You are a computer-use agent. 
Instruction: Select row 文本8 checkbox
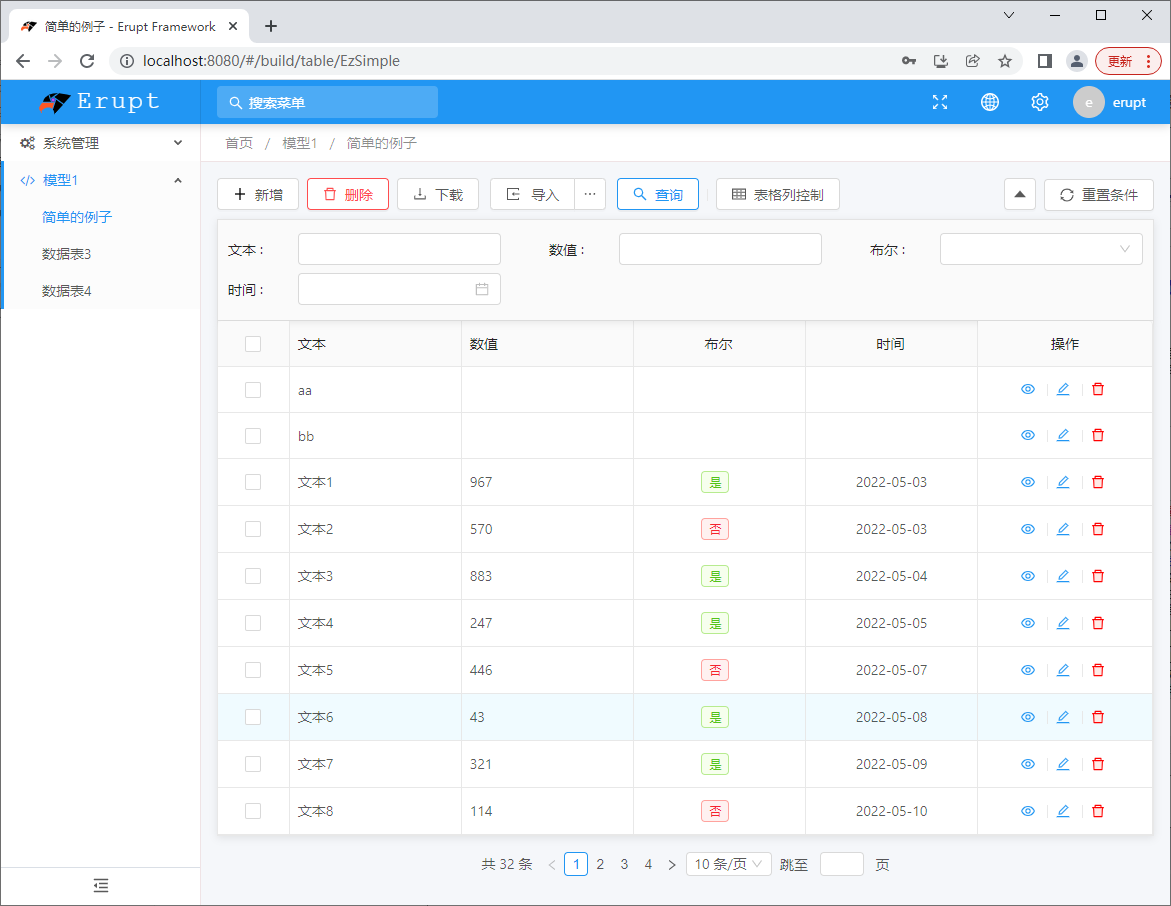coord(253,811)
